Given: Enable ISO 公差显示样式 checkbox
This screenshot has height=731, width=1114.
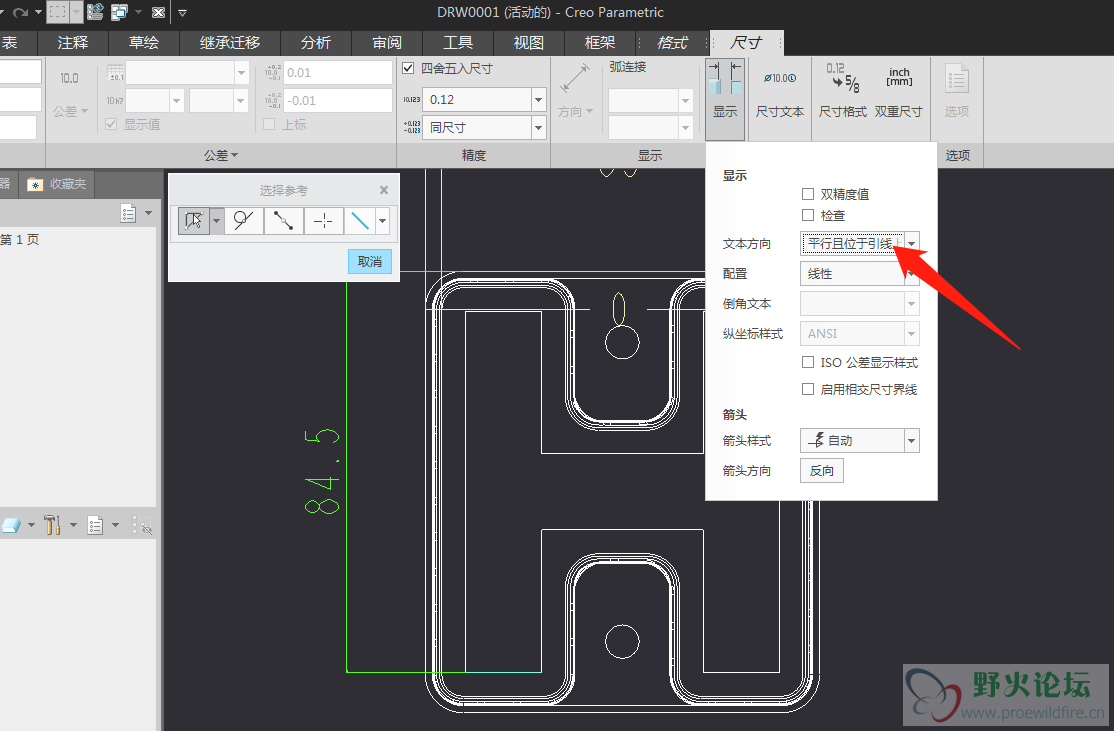Looking at the screenshot, I should point(807,362).
